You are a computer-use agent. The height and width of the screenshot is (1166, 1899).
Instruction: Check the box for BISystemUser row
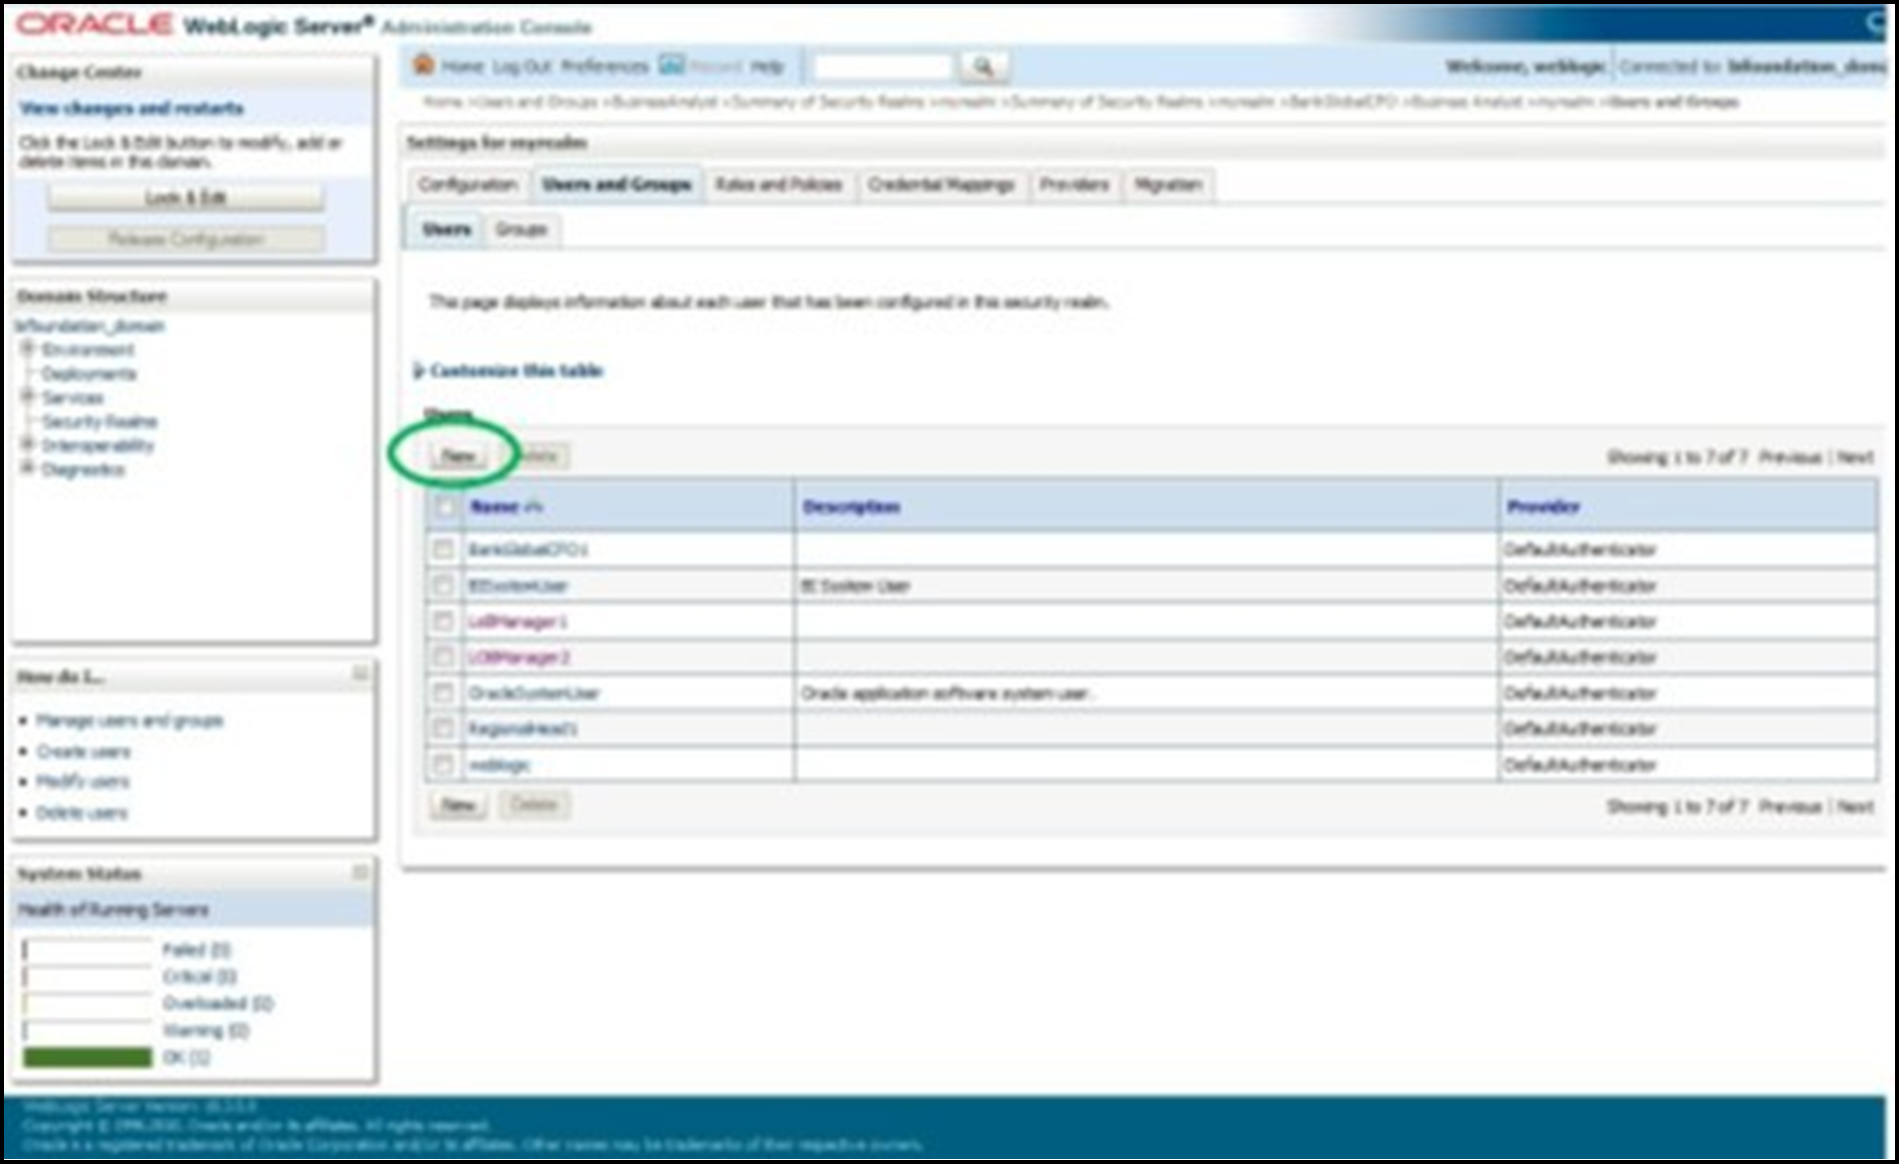pos(443,585)
